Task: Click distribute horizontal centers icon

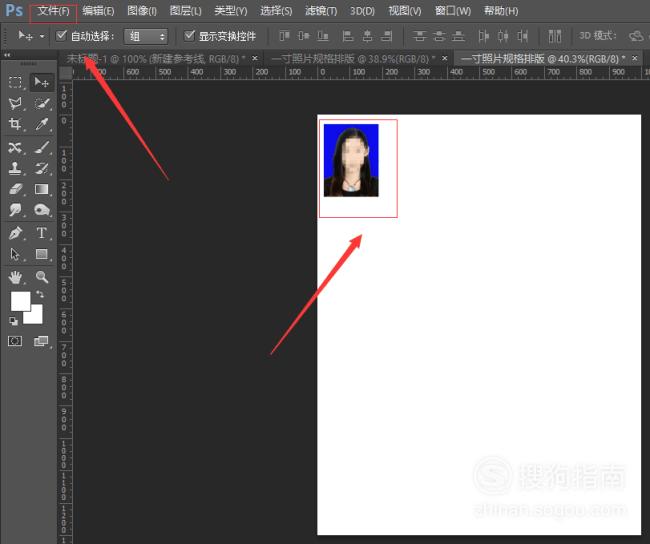Action: (x=503, y=36)
